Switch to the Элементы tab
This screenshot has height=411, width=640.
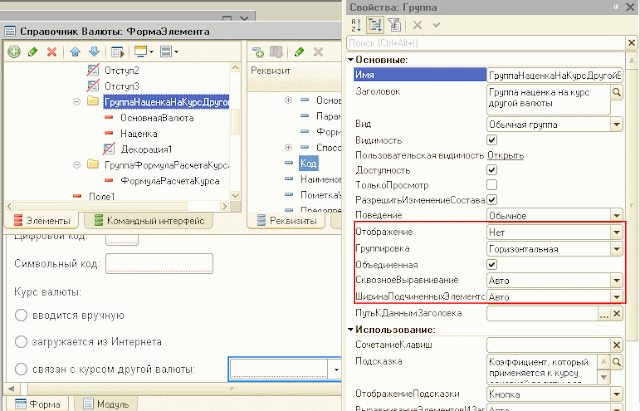click(x=41, y=221)
